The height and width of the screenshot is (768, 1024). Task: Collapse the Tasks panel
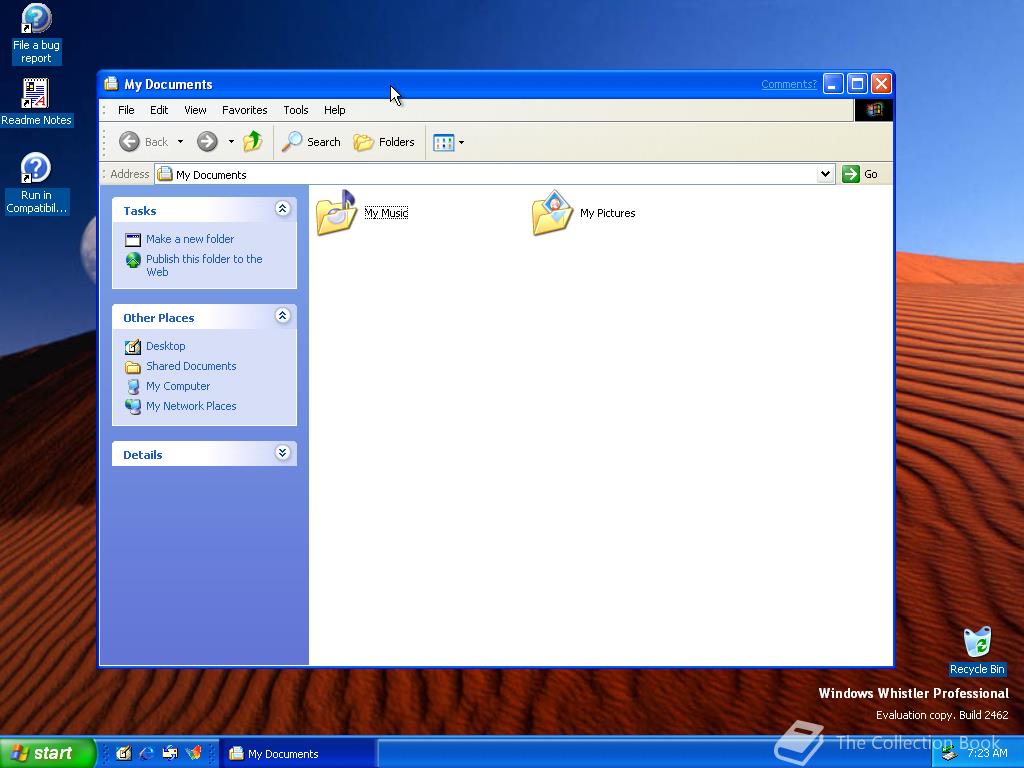coord(283,208)
